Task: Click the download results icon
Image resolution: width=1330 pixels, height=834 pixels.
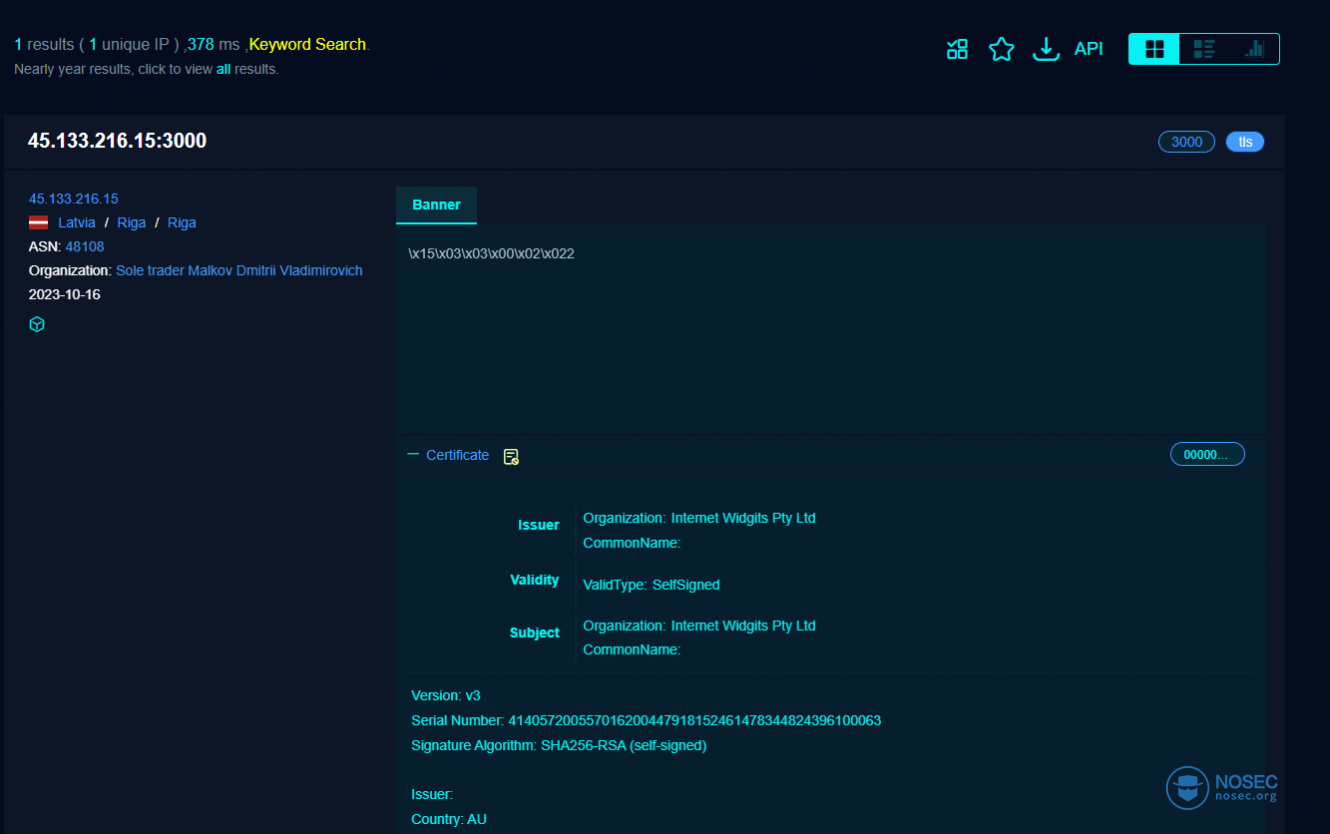Action: [x=1046, y=49]
